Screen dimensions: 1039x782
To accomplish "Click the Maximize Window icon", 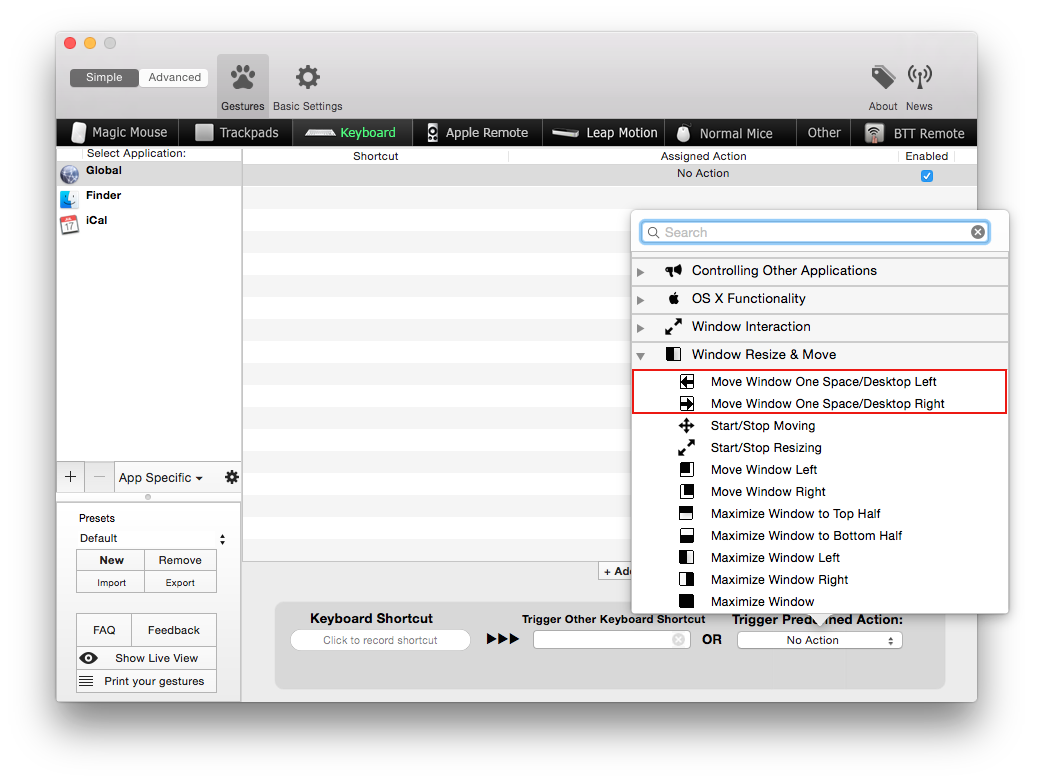I will (686, 601).
